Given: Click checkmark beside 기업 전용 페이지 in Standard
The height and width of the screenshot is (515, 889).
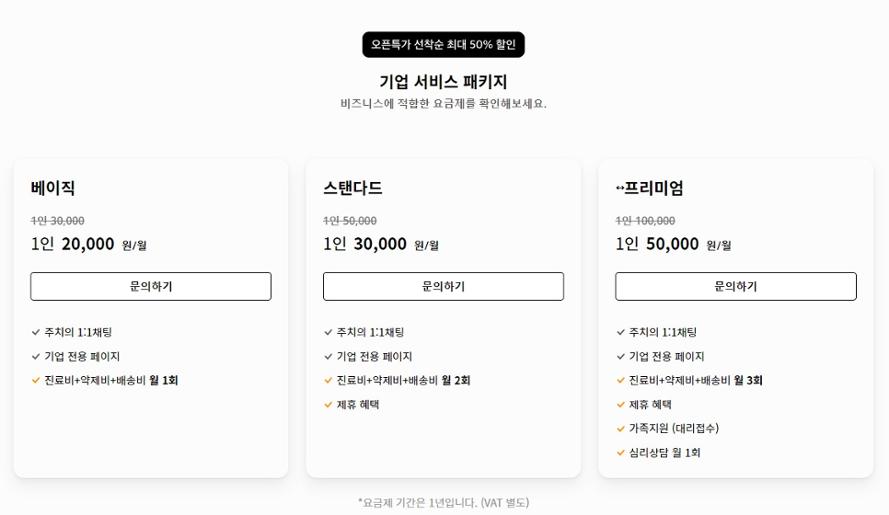Looking at the screenshot, I should coord(328,357).
